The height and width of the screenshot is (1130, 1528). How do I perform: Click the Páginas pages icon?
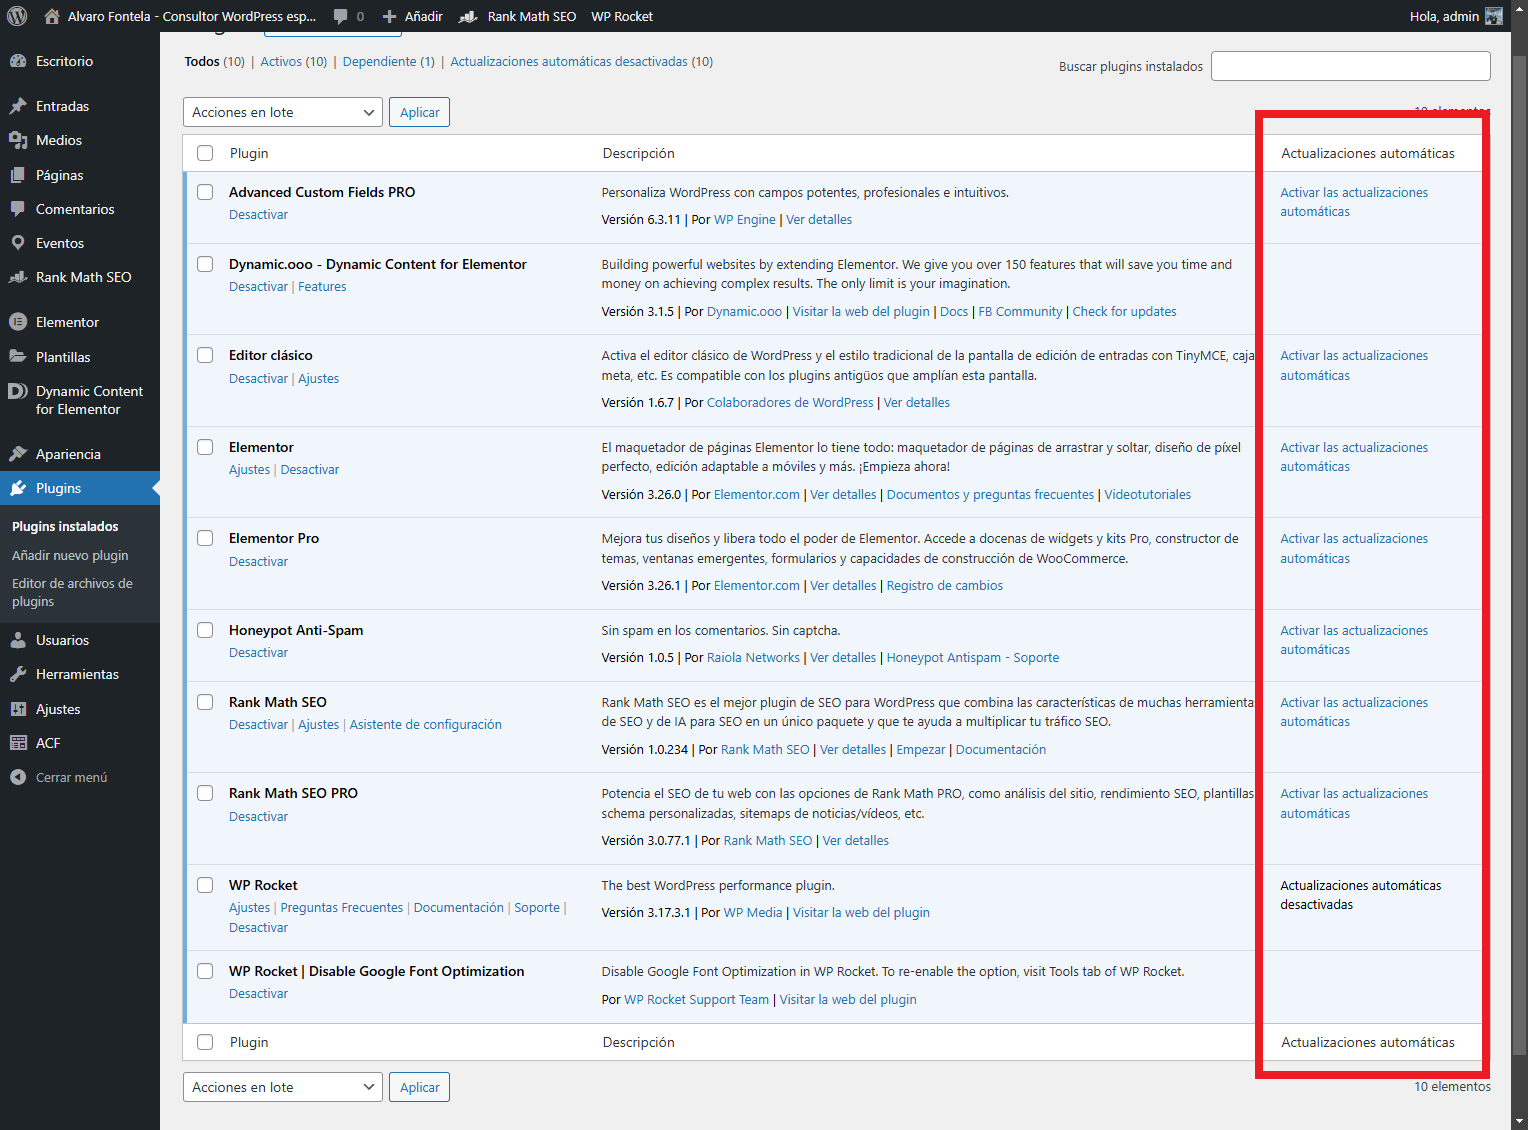pos(18,175)
